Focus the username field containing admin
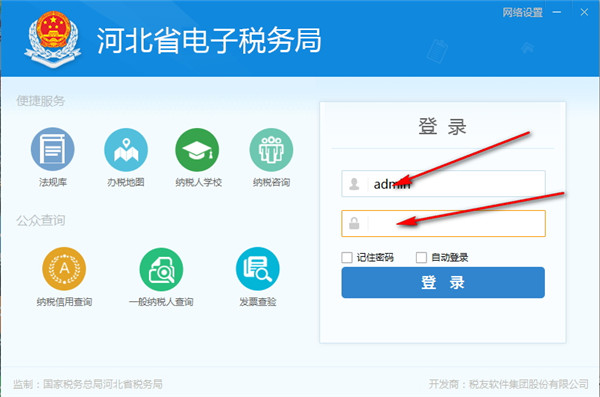The height and width of the screenshot is (397, 600). pyautogui.click(x=443, y=184)
